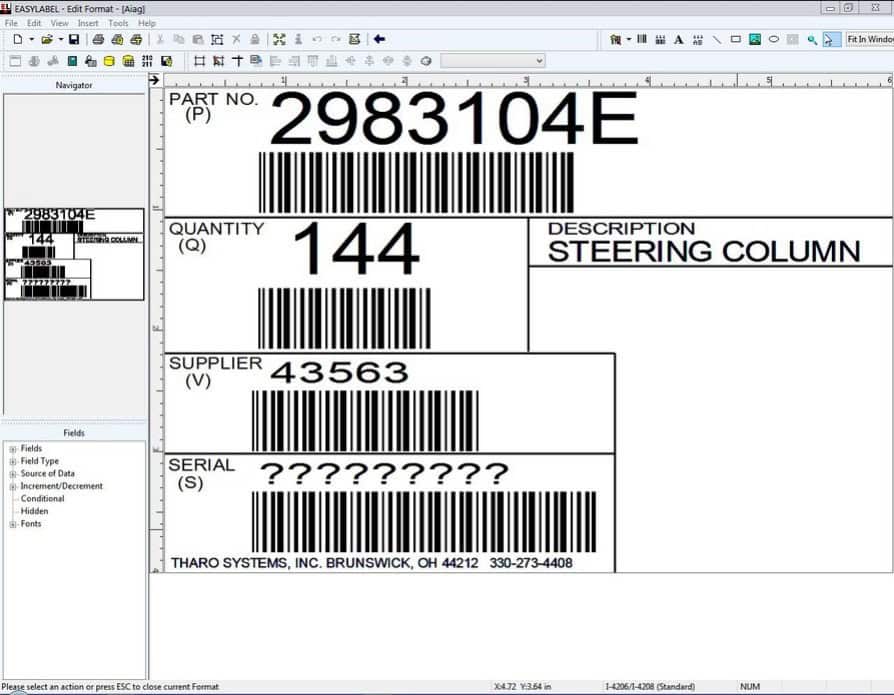Click the Navigator label thumbnail preview
The width and height of the screenshot is (894, 695).
point(74,254)
